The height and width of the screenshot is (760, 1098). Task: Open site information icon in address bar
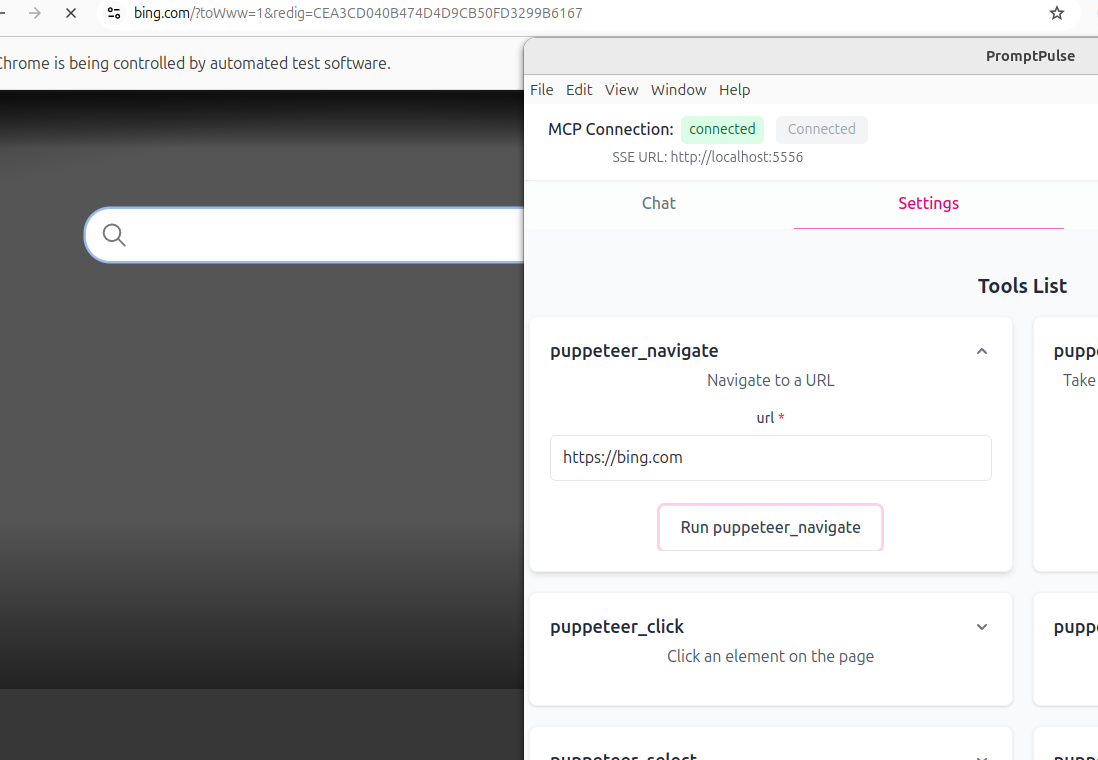coord(114,13)
